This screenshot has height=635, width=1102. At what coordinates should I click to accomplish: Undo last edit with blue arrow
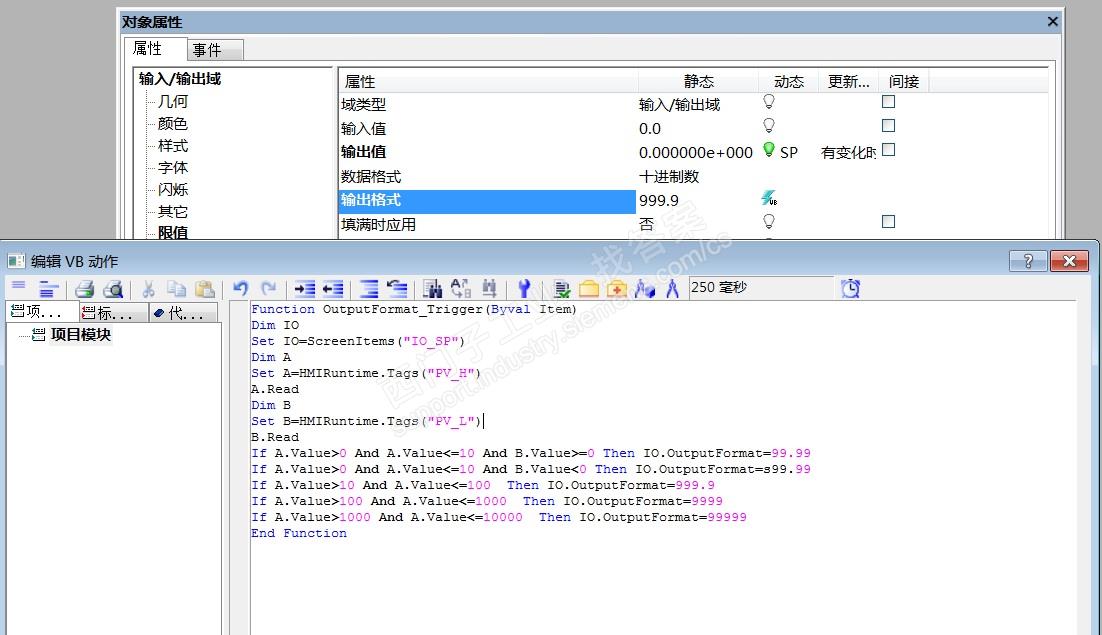pyautogui.click(x=240, y=289)
